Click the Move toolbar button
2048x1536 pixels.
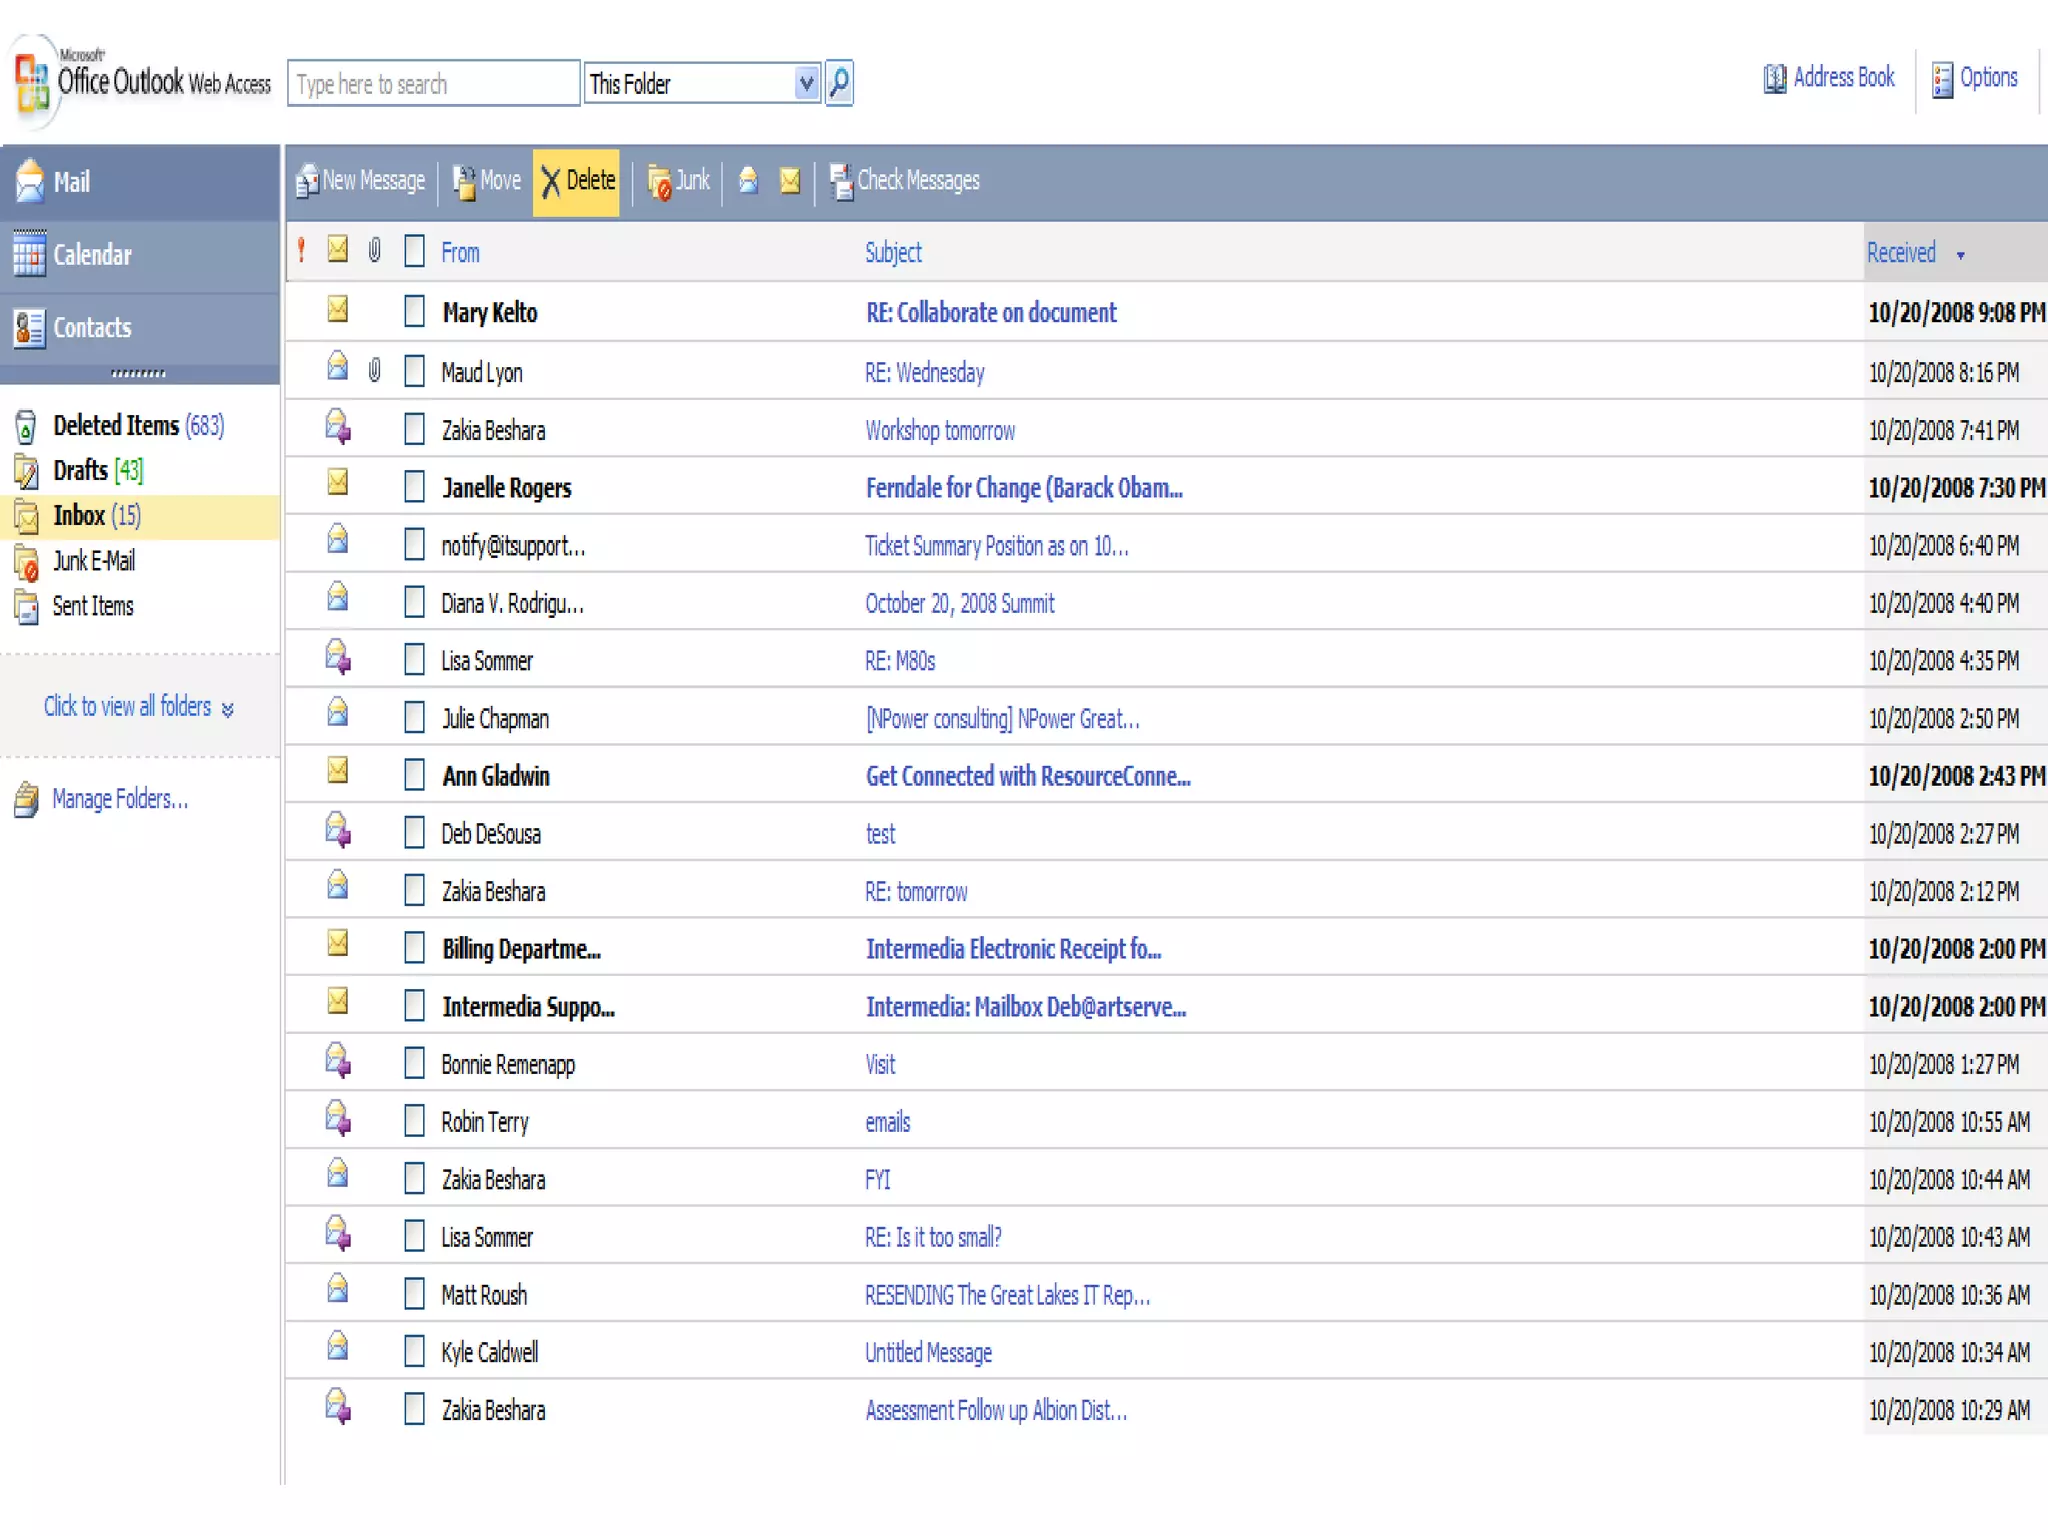(486, 181)
